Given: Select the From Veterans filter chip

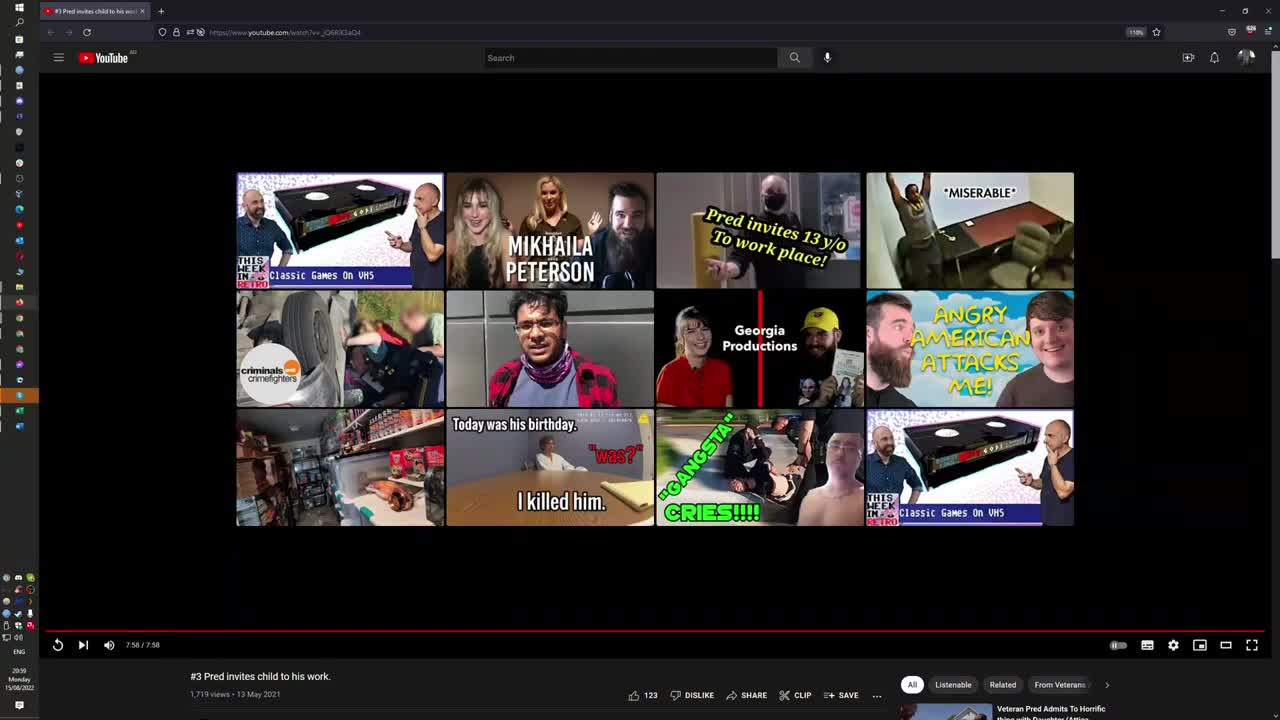Looking at the screenshot, I should pyautogui.click(x=1060, y=685).
